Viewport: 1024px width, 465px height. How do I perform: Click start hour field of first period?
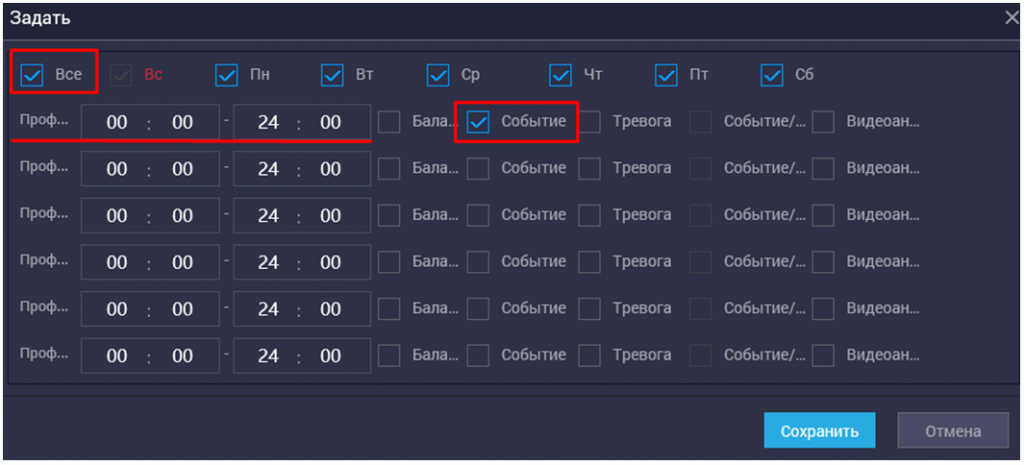click(x=117, y=123)
